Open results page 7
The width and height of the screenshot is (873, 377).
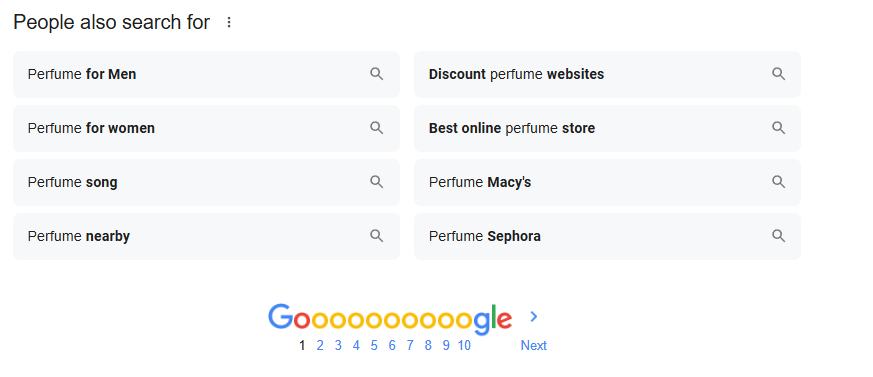[410, 345]
